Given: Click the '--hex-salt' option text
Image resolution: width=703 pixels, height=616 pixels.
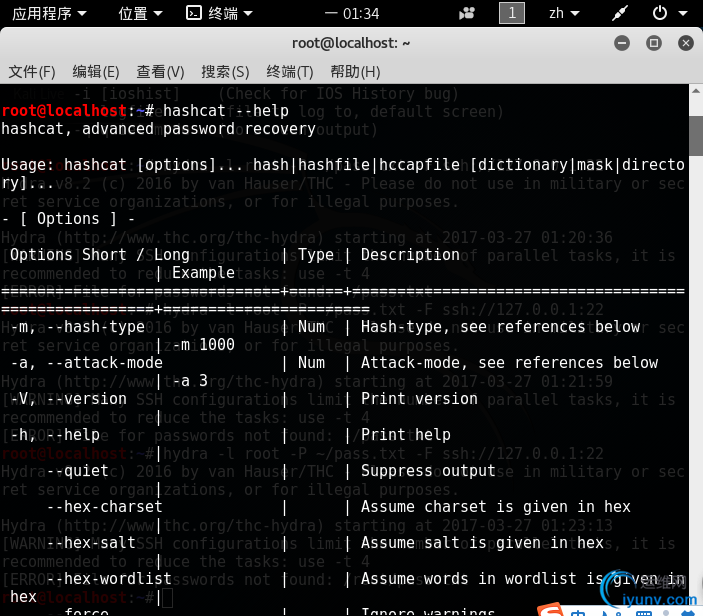Looking at the screenshot, I should click(91, 543).
